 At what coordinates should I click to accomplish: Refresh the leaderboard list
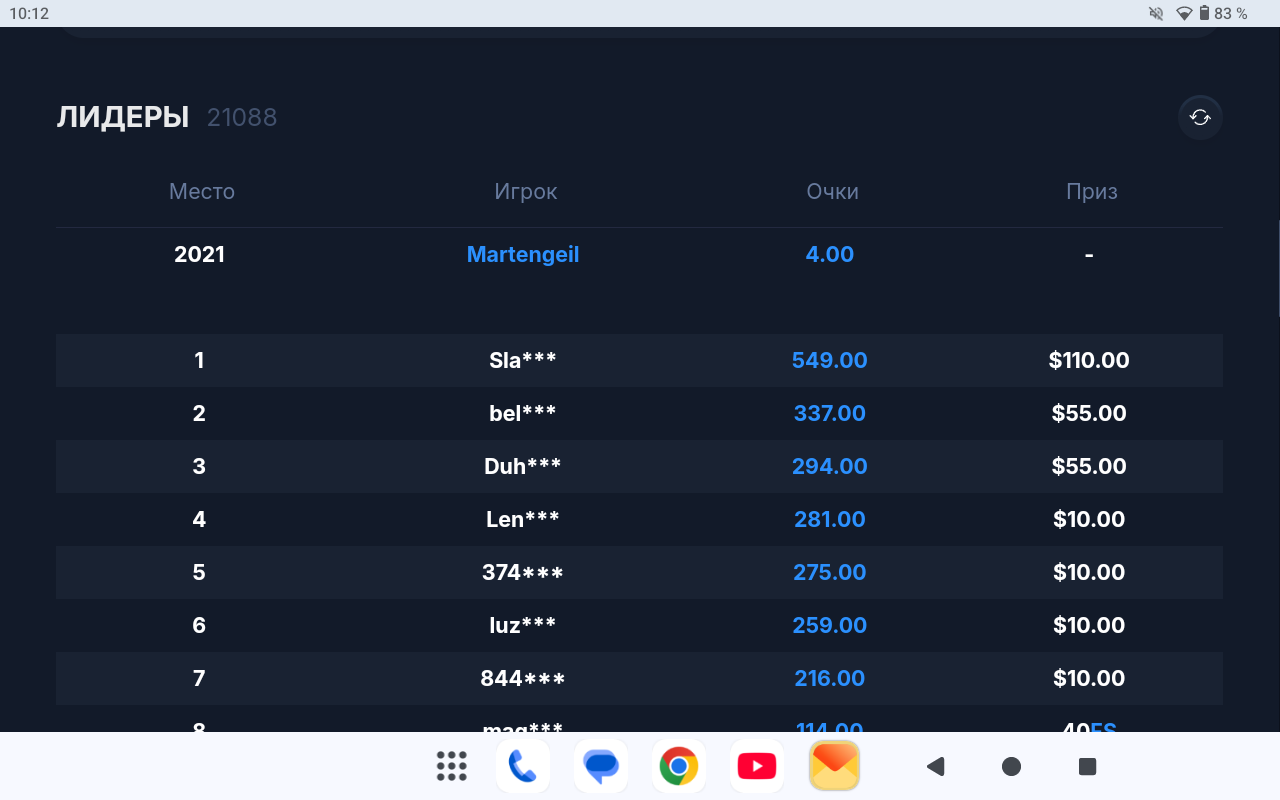[x=1199, y=118]
